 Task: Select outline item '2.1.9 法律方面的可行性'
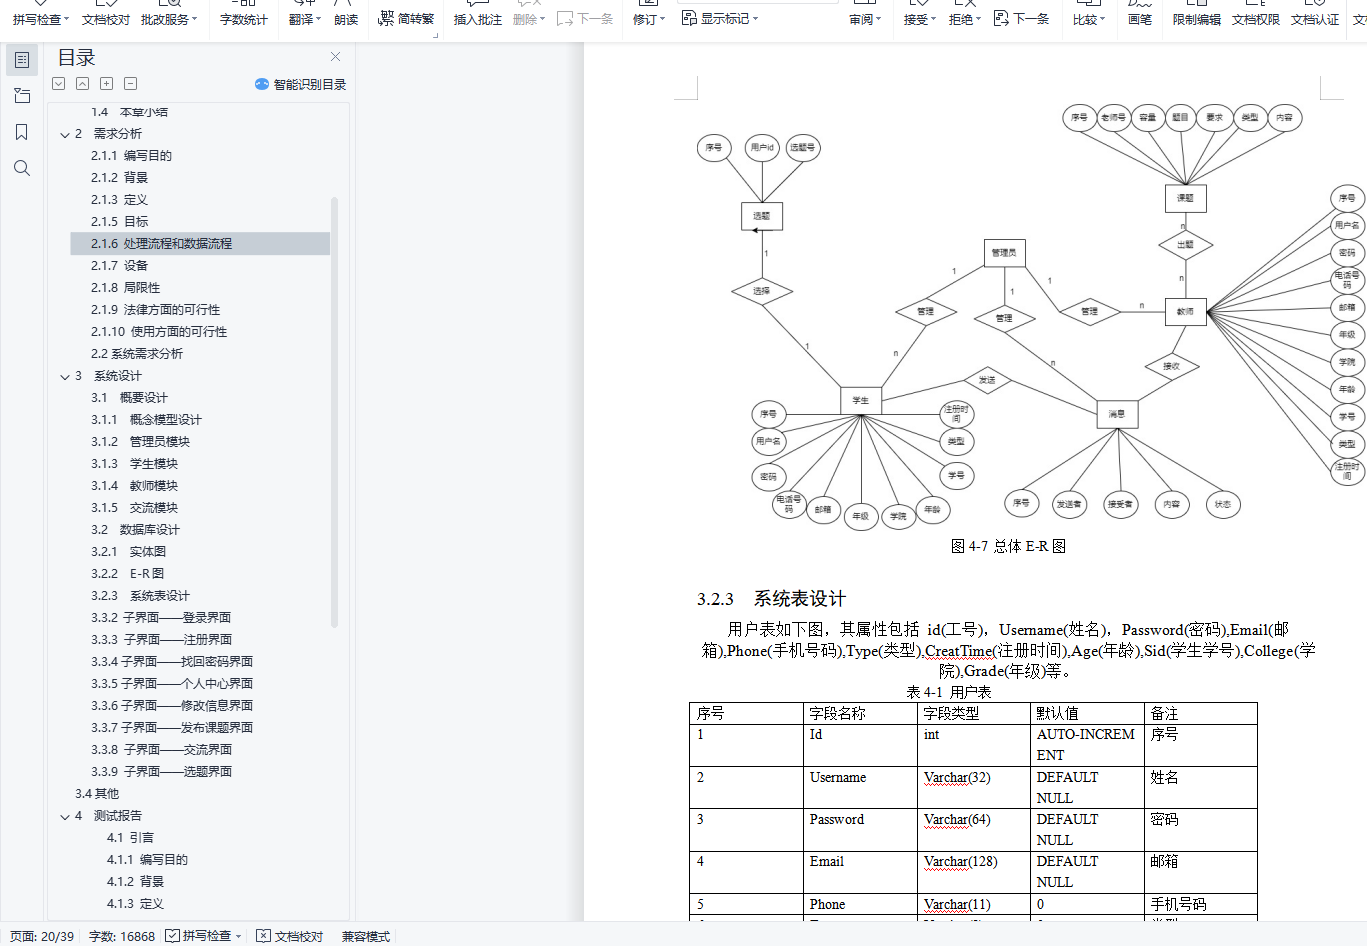[156, 310]
